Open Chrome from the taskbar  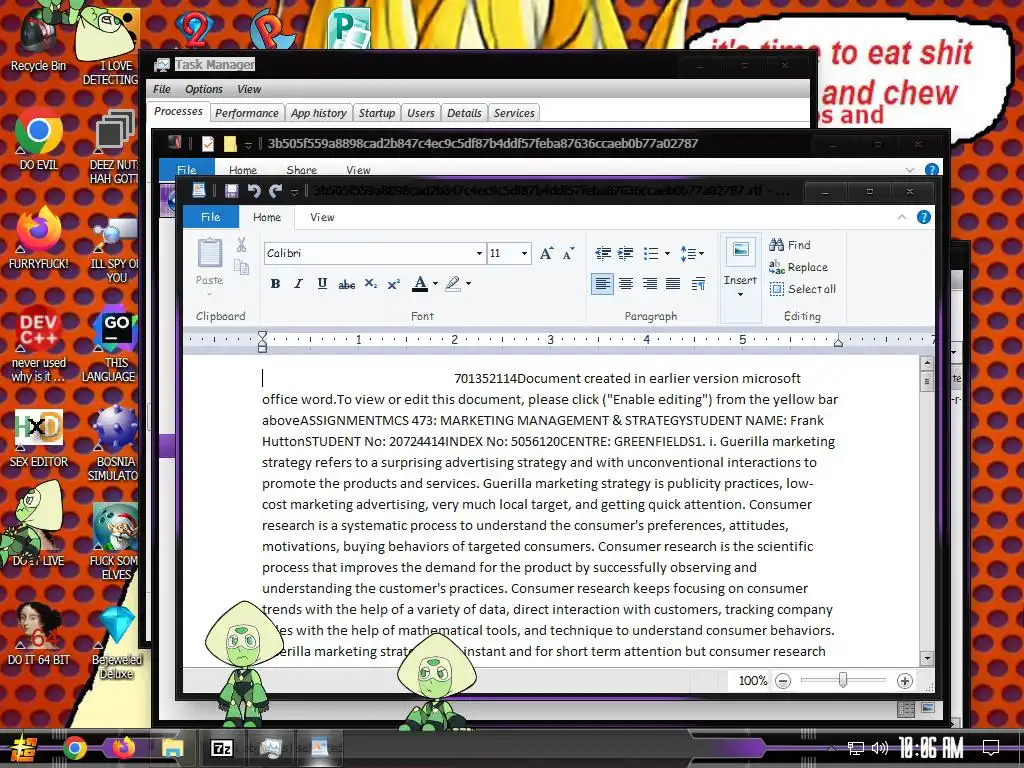point(74,748)
